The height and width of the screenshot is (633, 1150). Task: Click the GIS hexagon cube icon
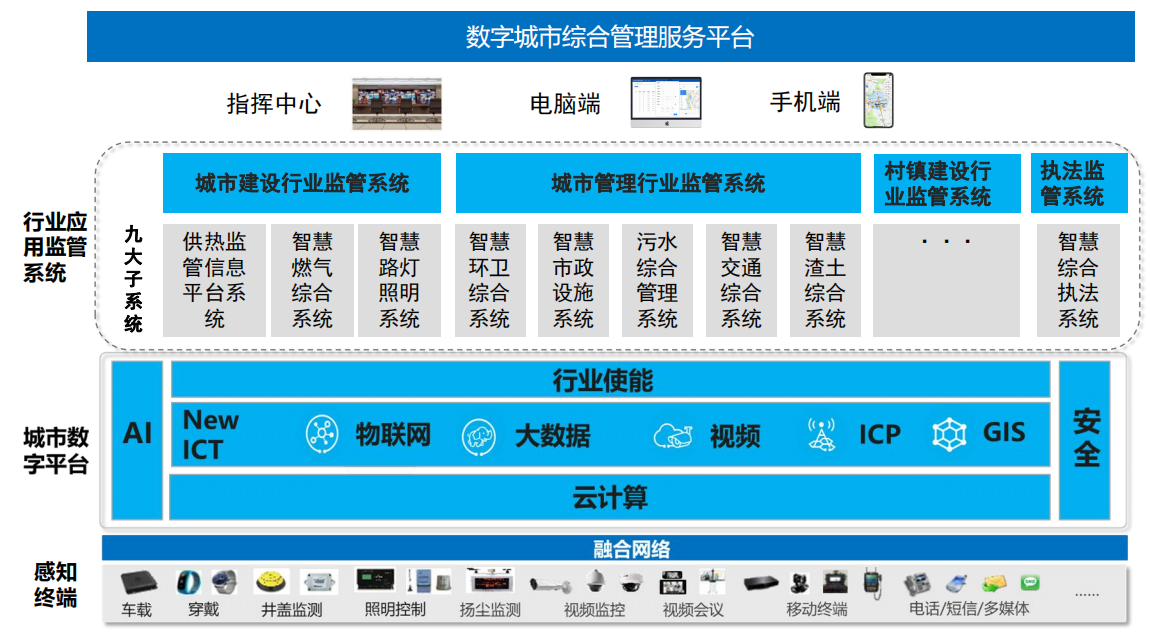click(949, 434)
